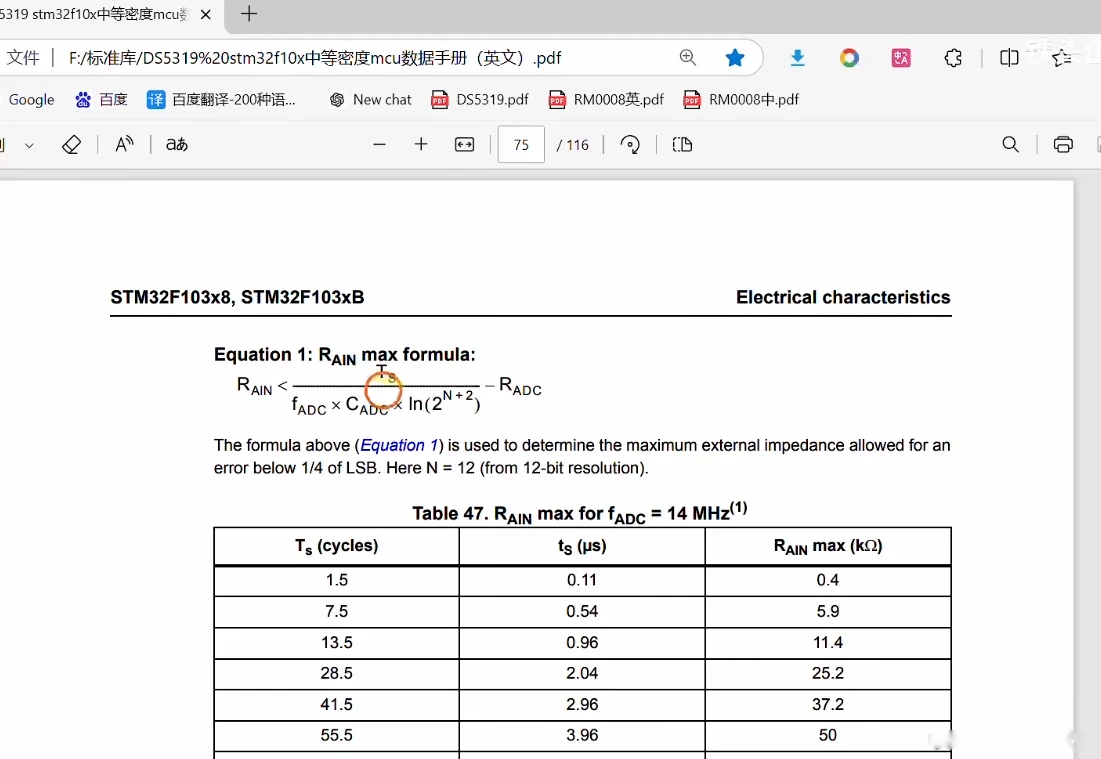This screenshot has width=1101, height=759.
Task: Click the table cell reading 7.5
Action: (336, 612)
